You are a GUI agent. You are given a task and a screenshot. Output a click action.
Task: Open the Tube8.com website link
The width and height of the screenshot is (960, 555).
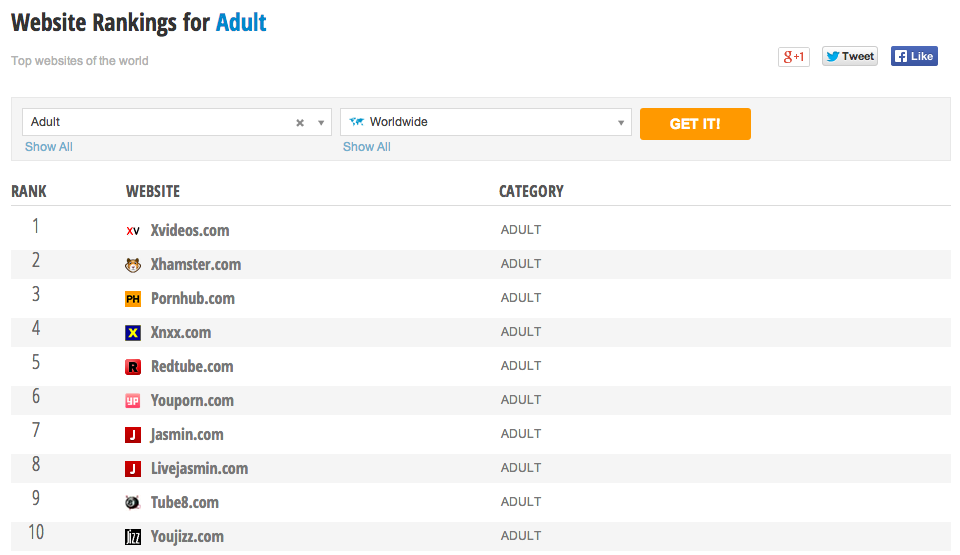pyautogui.click(x=185, y=502)
